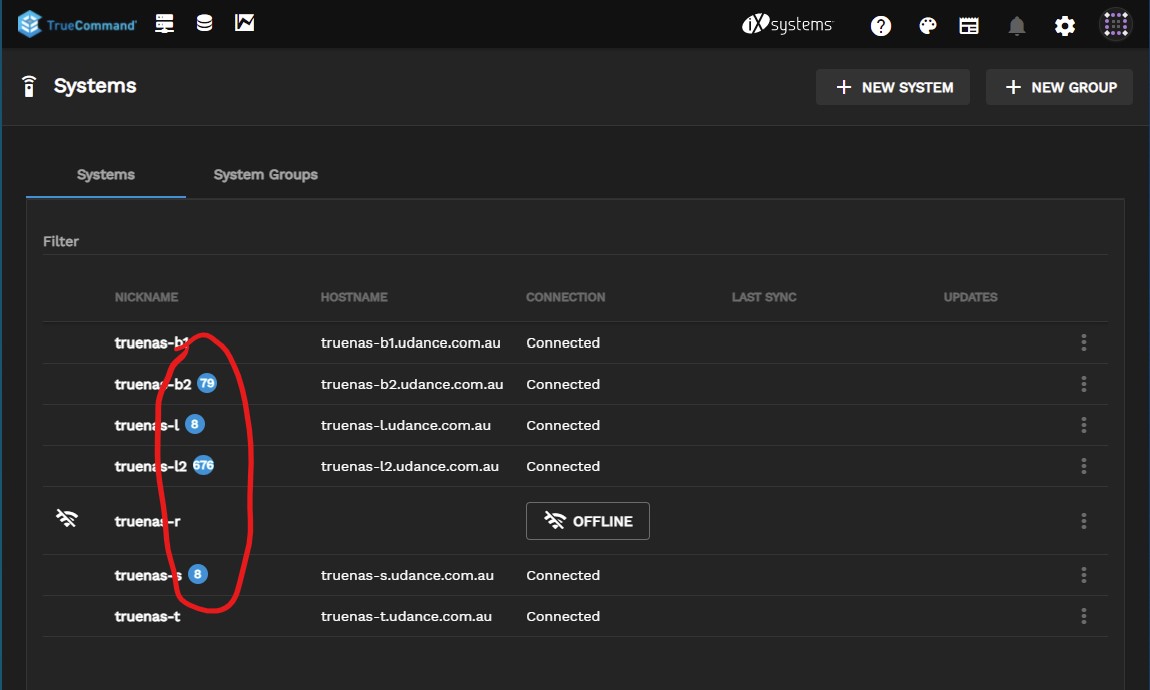Viewport: 1150px width, 690px height.
Task: Open the settings gear icon
Action: pyautogui.click(x=1065, y=26)
